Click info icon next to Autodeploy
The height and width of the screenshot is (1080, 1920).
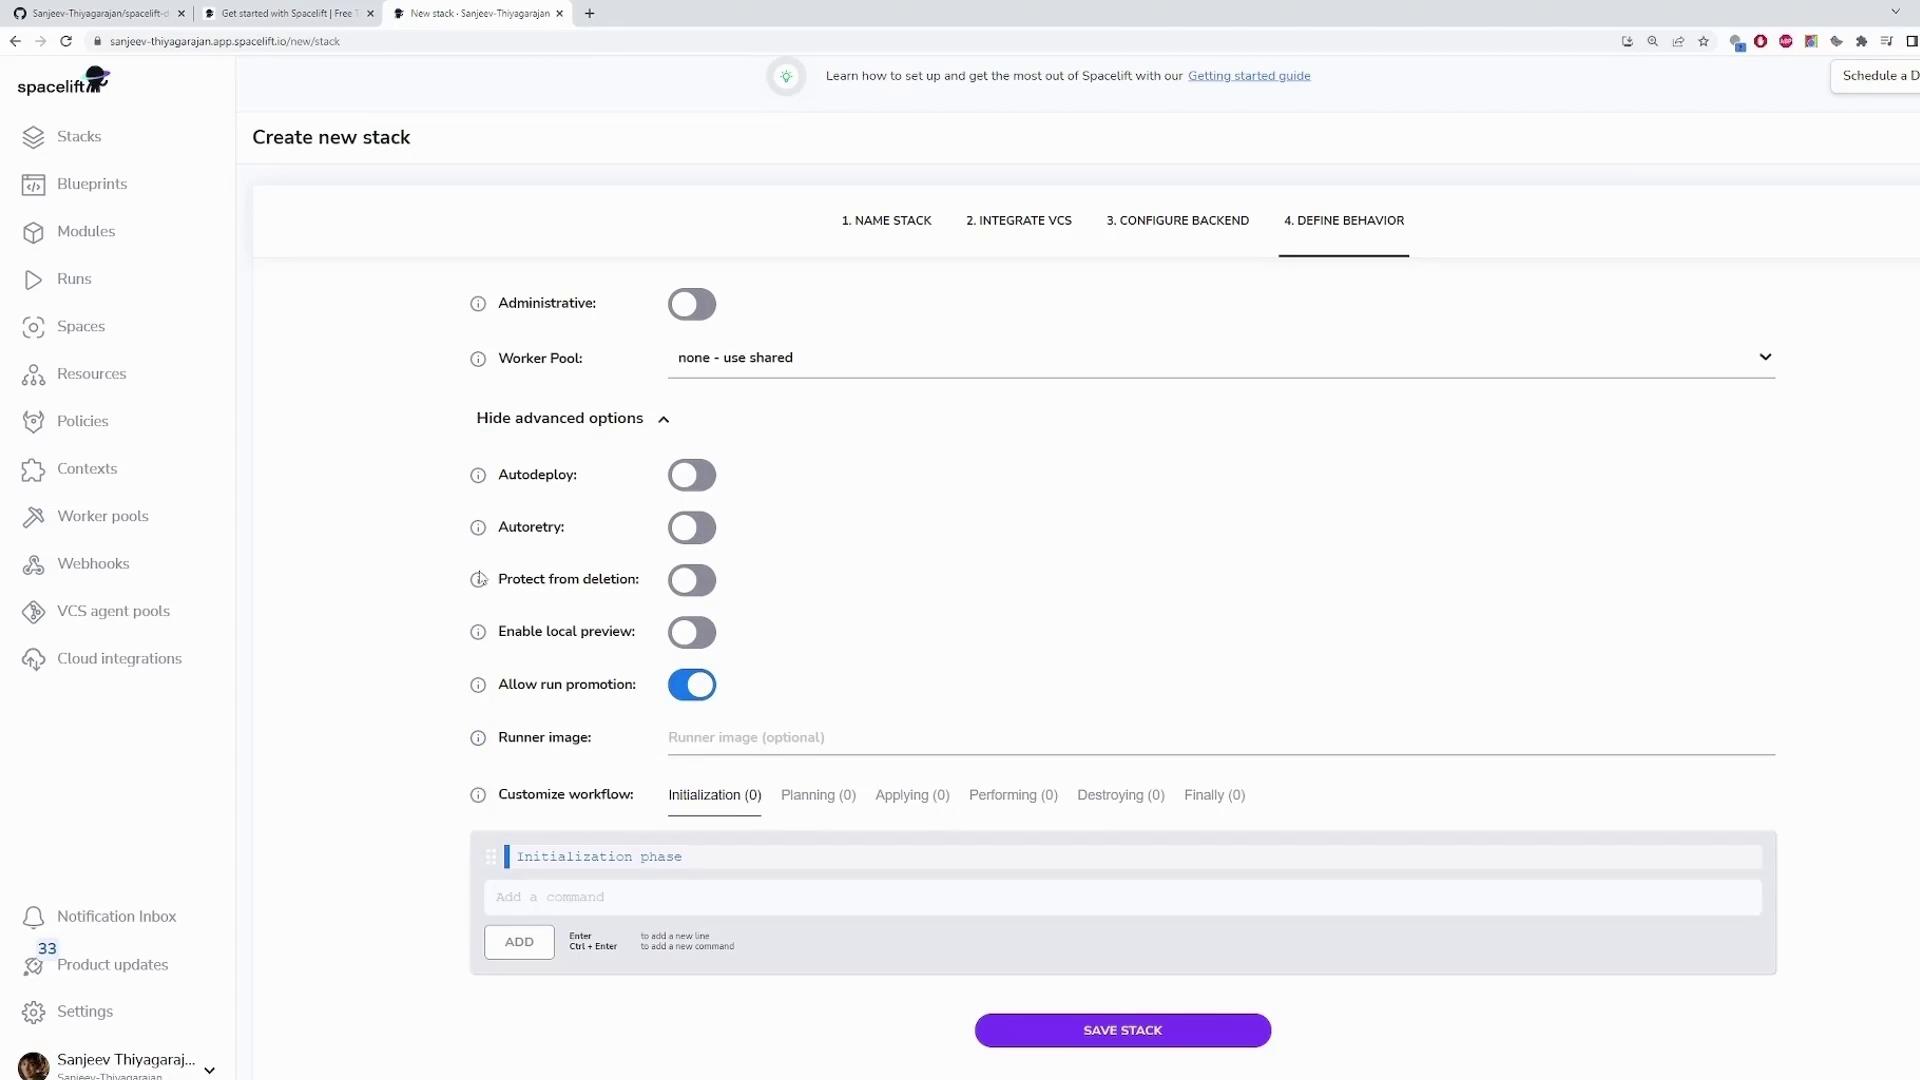[x=478, y=475]
